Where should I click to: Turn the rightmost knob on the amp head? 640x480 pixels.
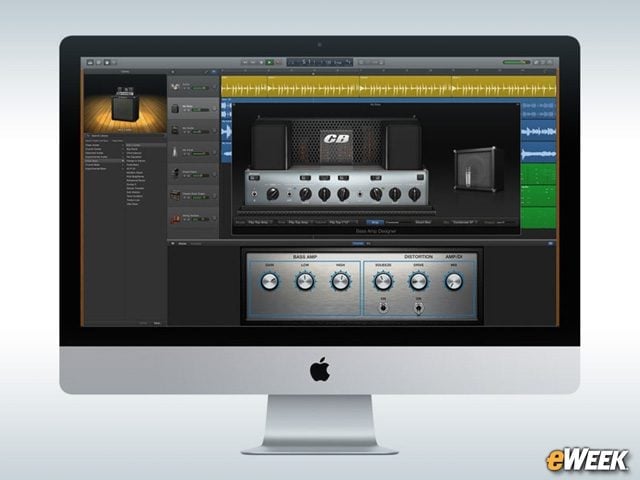point(414,194)
